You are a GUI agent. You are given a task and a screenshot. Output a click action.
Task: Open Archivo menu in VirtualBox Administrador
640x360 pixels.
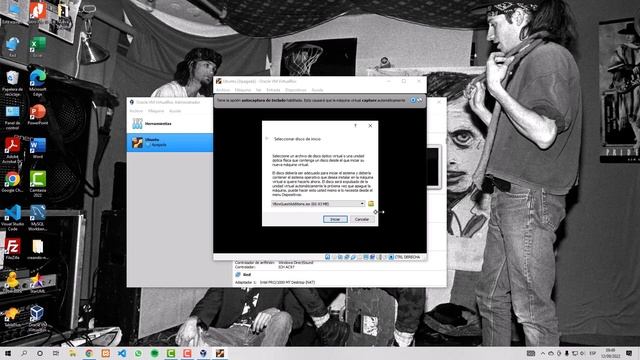[136, 111]
